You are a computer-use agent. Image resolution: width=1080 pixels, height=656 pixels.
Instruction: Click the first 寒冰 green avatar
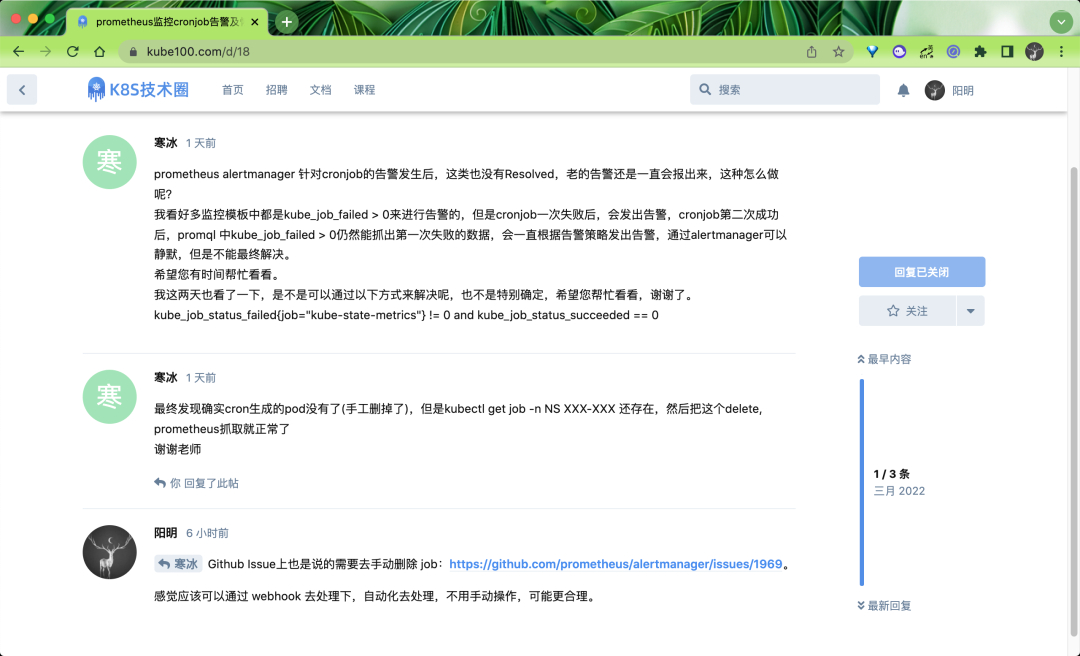click(110, 162)
